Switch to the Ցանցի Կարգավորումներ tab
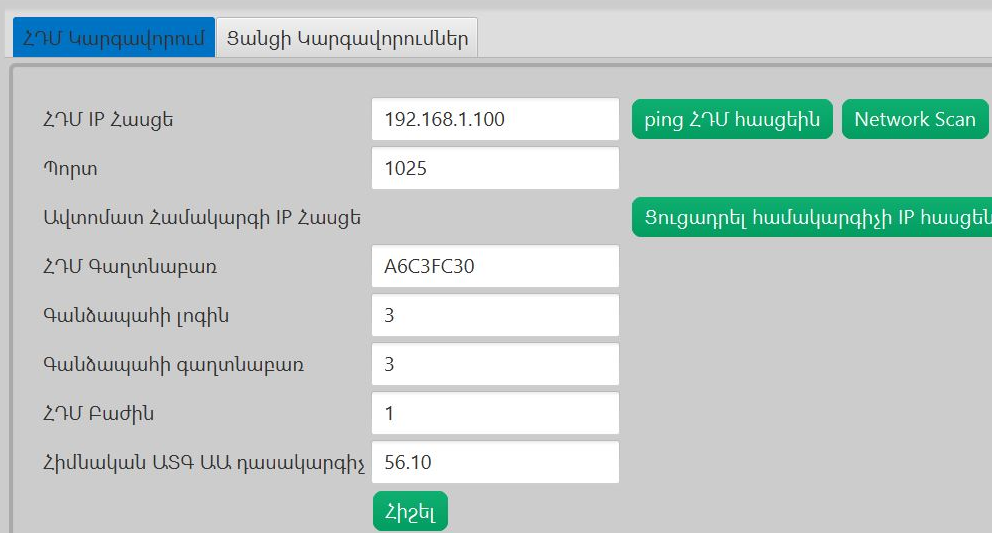The image size is (992, 533). (x=347, y=39)
